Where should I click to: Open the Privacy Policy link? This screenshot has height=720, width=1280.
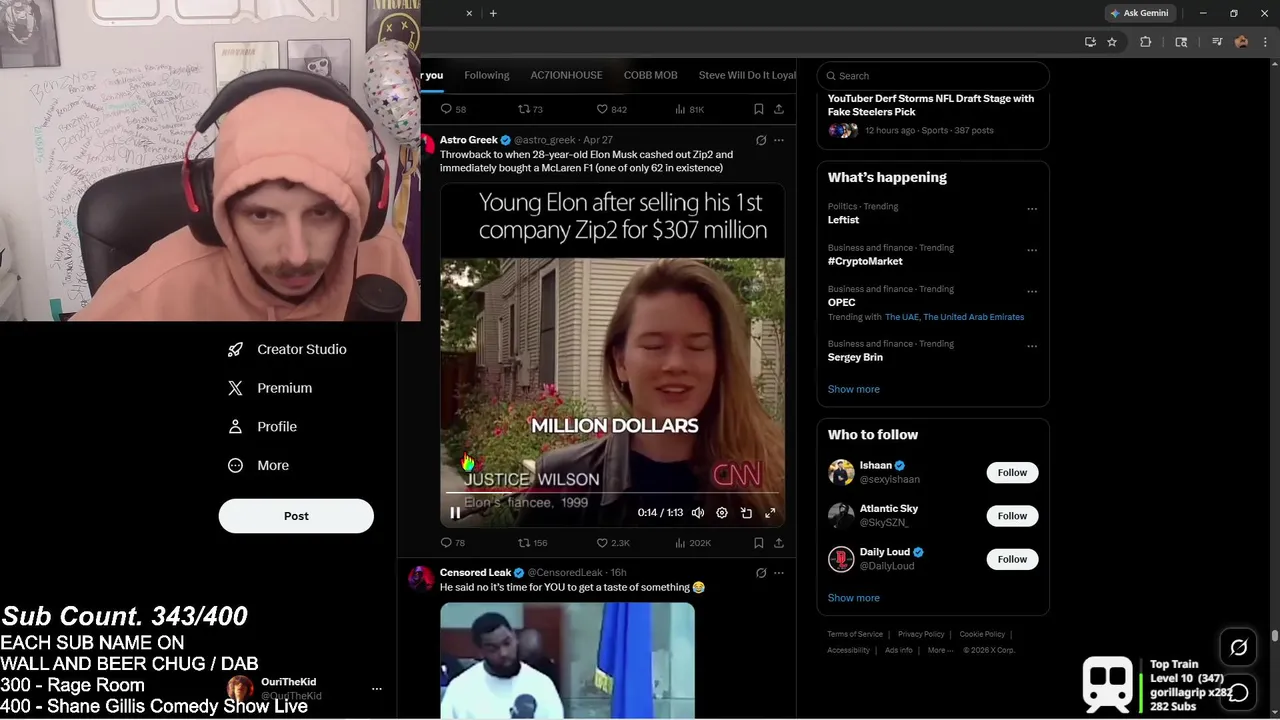click(921, 634)
